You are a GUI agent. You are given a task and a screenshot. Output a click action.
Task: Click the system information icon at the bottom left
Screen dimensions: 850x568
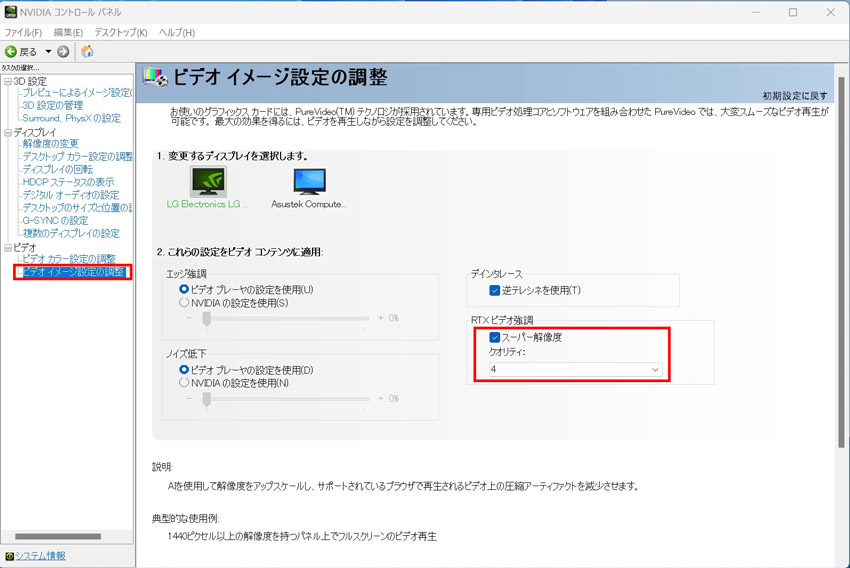point(9,556)
